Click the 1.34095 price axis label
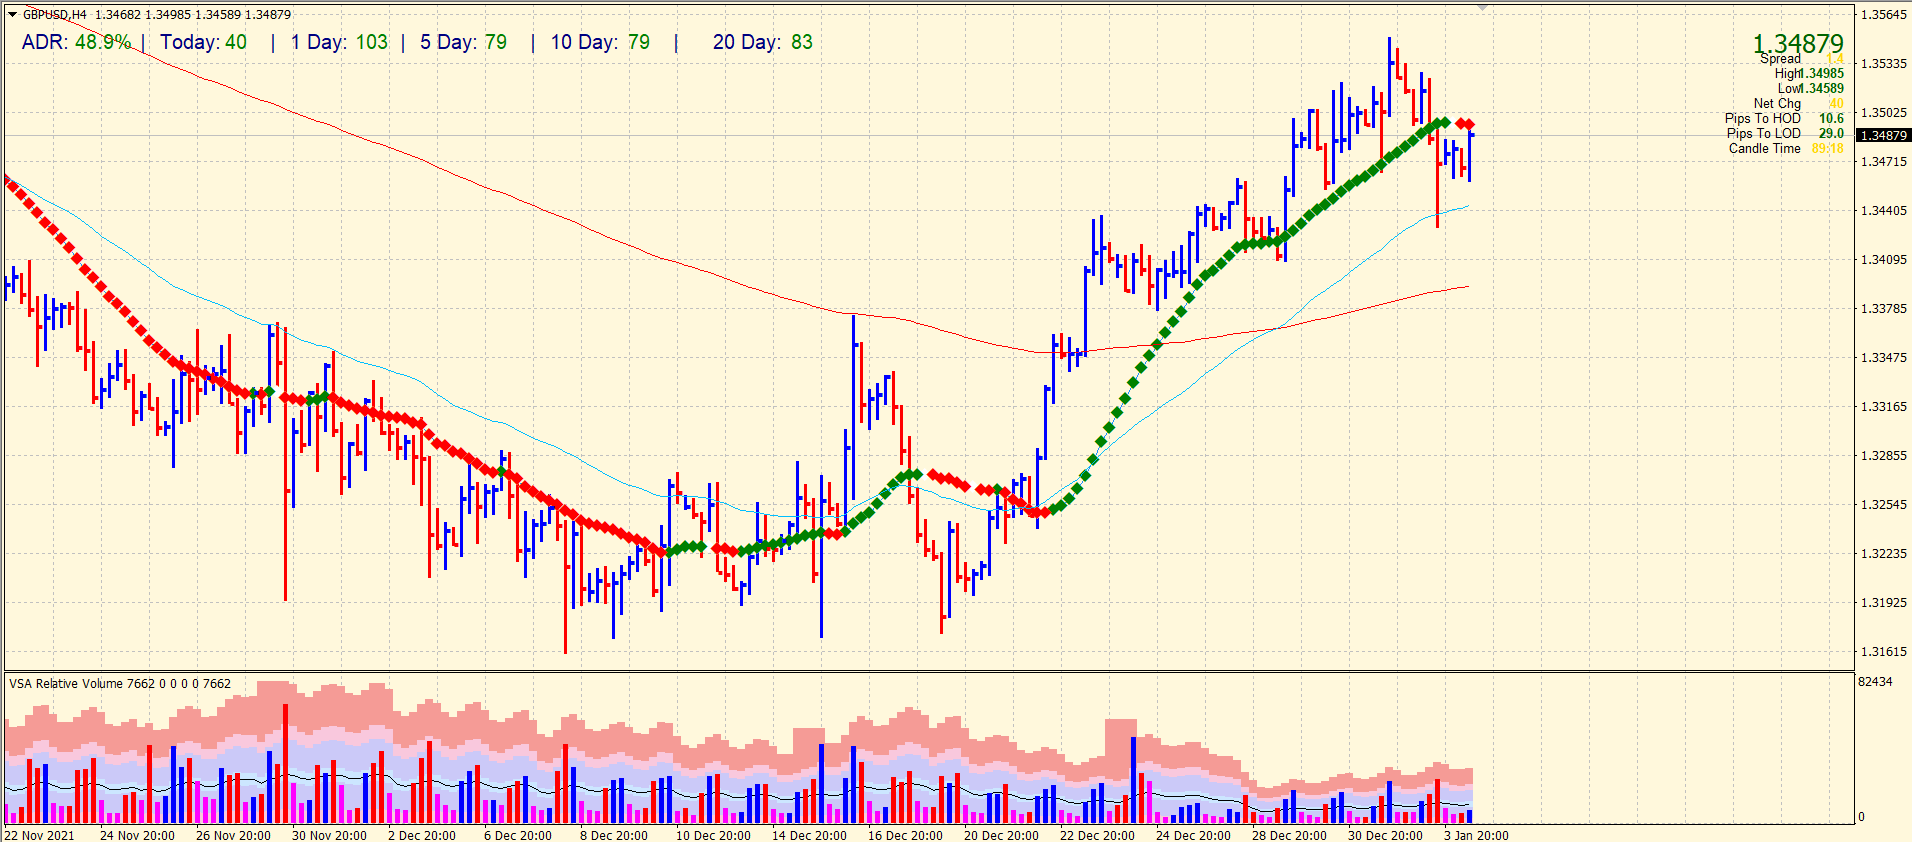 [1884, 260]
